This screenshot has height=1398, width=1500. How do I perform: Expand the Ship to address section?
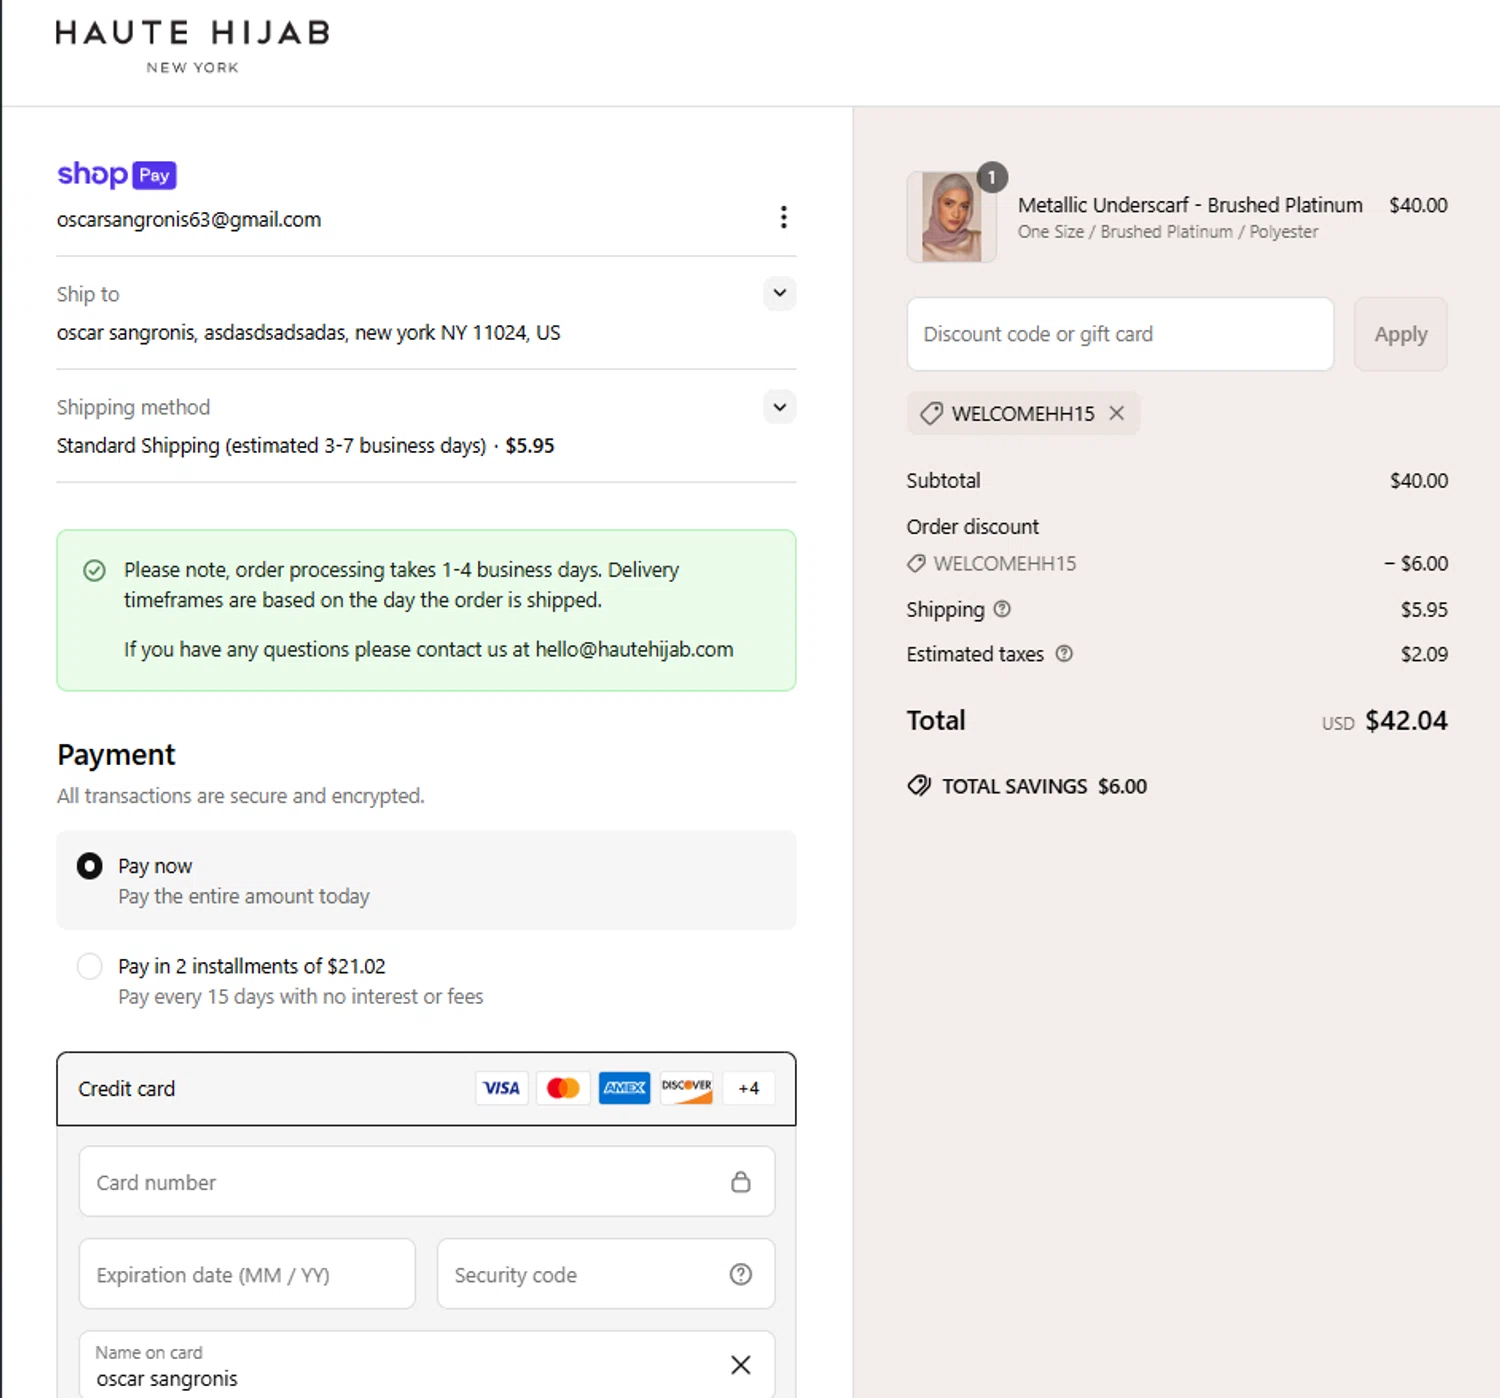779,293
